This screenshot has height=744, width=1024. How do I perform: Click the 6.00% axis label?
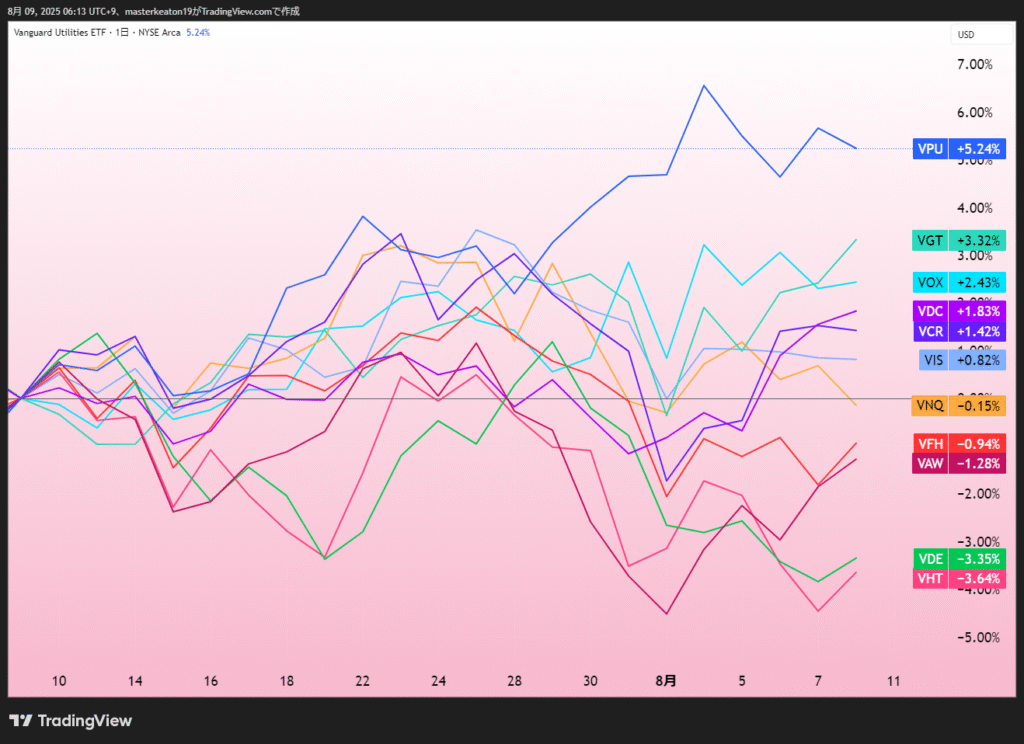coord(974,112)
